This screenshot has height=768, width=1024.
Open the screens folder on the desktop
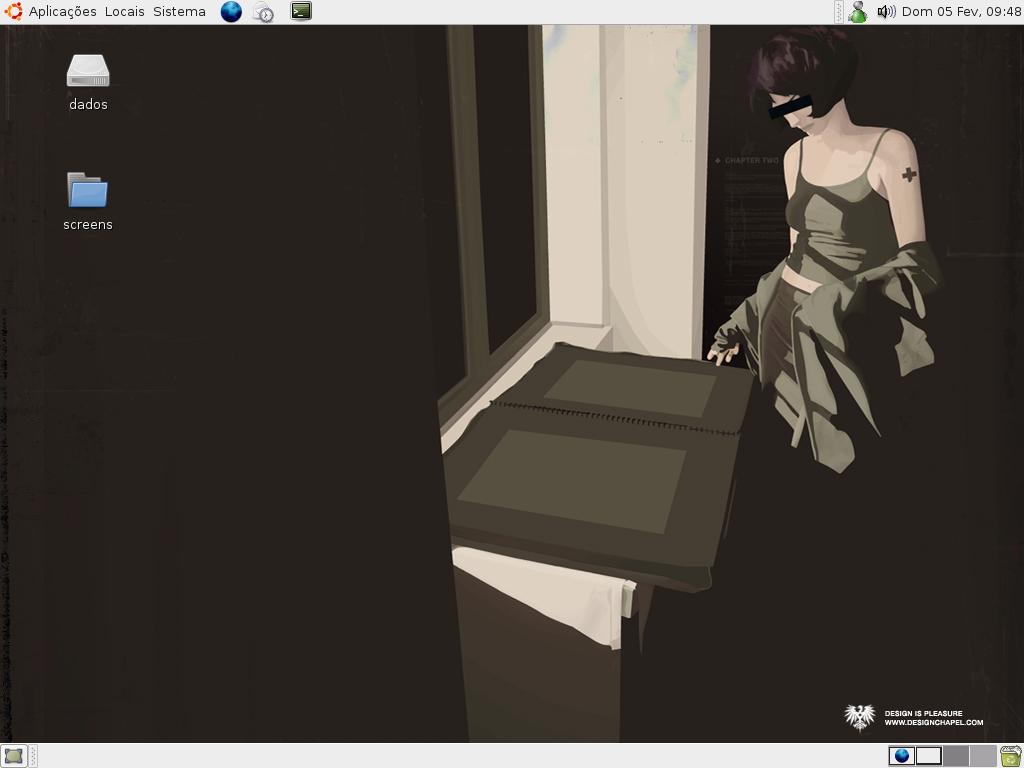[88, 202]
